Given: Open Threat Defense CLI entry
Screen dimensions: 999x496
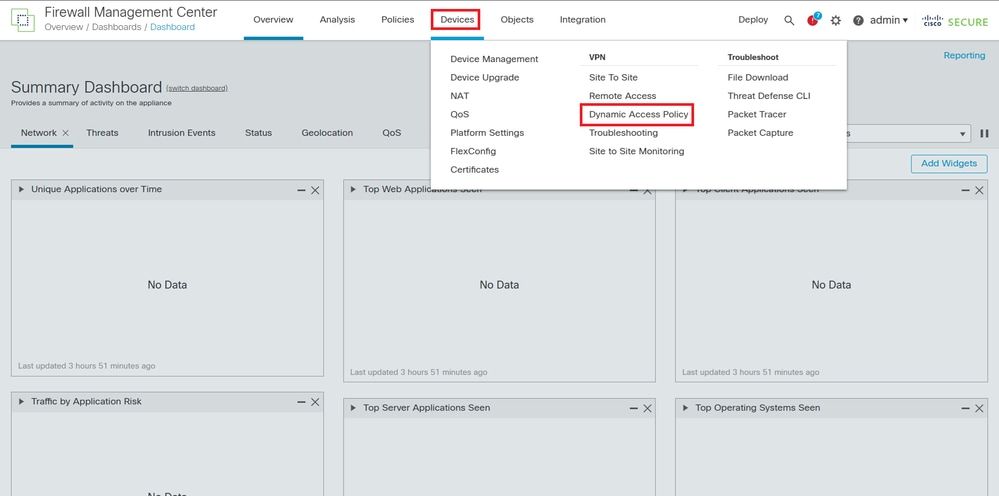Looking at the screenshot, I should 768,96.
